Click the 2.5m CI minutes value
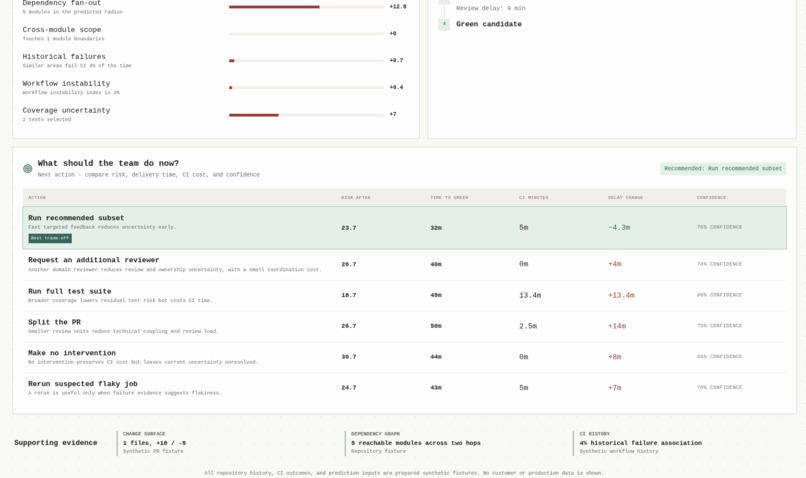 [x=528, y=326]
